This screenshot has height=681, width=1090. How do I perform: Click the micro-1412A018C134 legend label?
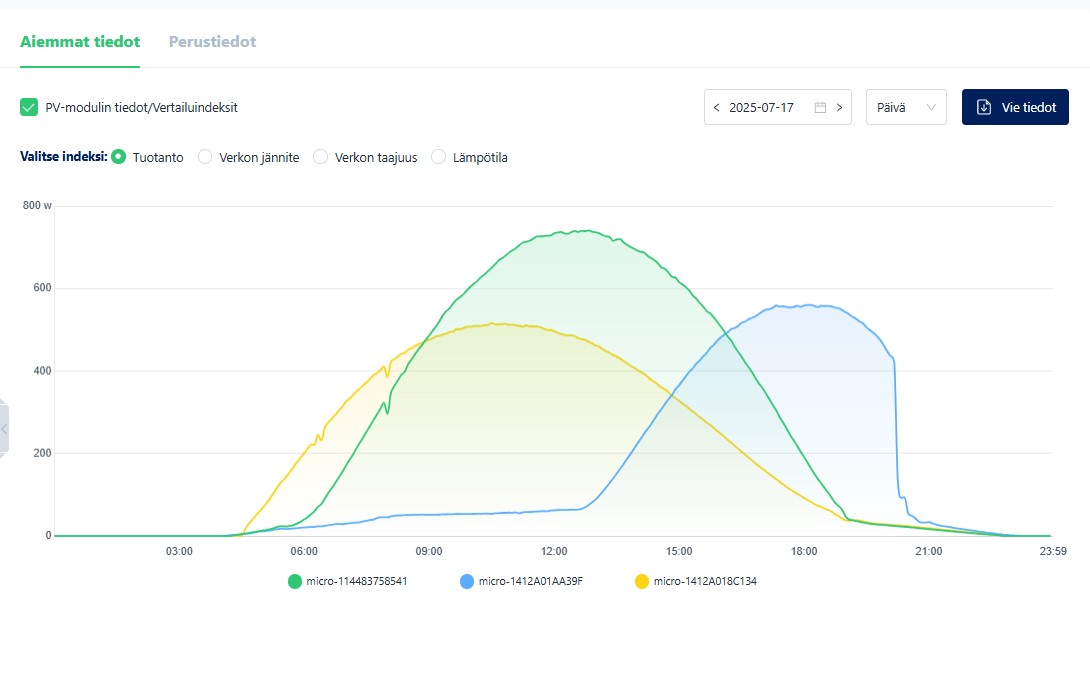tap(705, 581)
